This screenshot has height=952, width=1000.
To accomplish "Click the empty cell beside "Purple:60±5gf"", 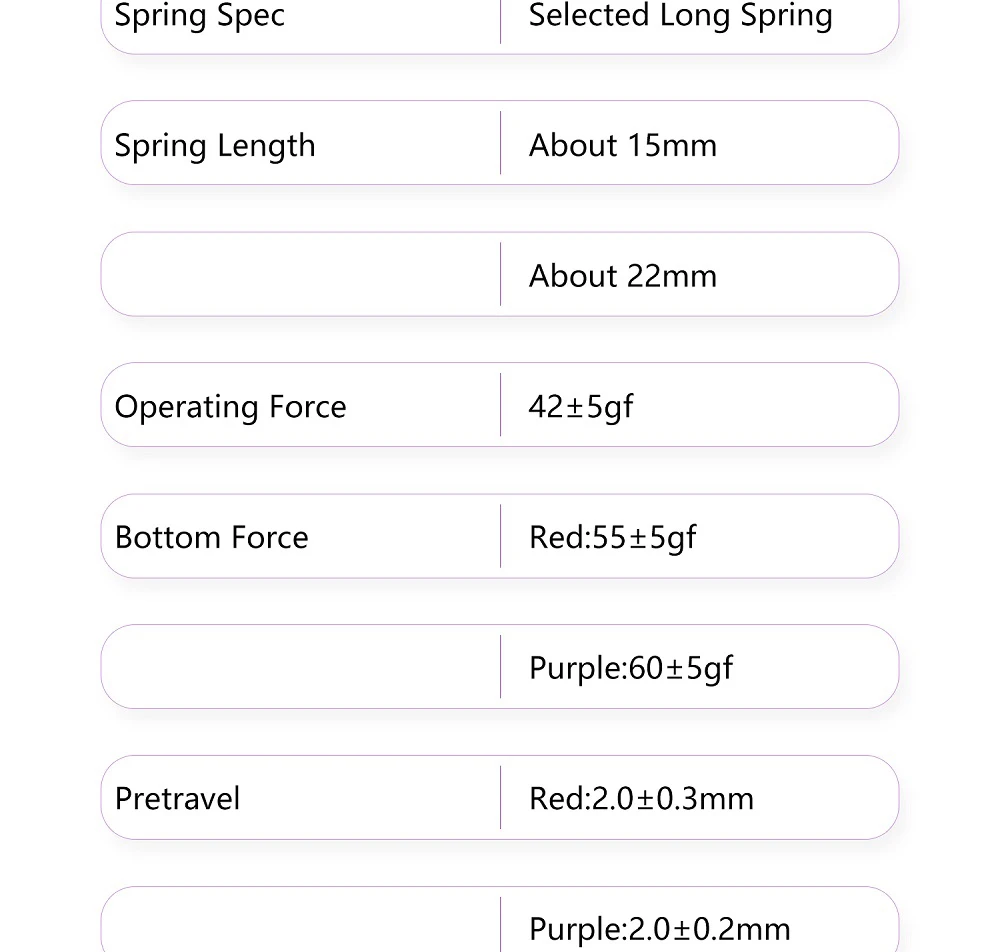I will (300, 667).
